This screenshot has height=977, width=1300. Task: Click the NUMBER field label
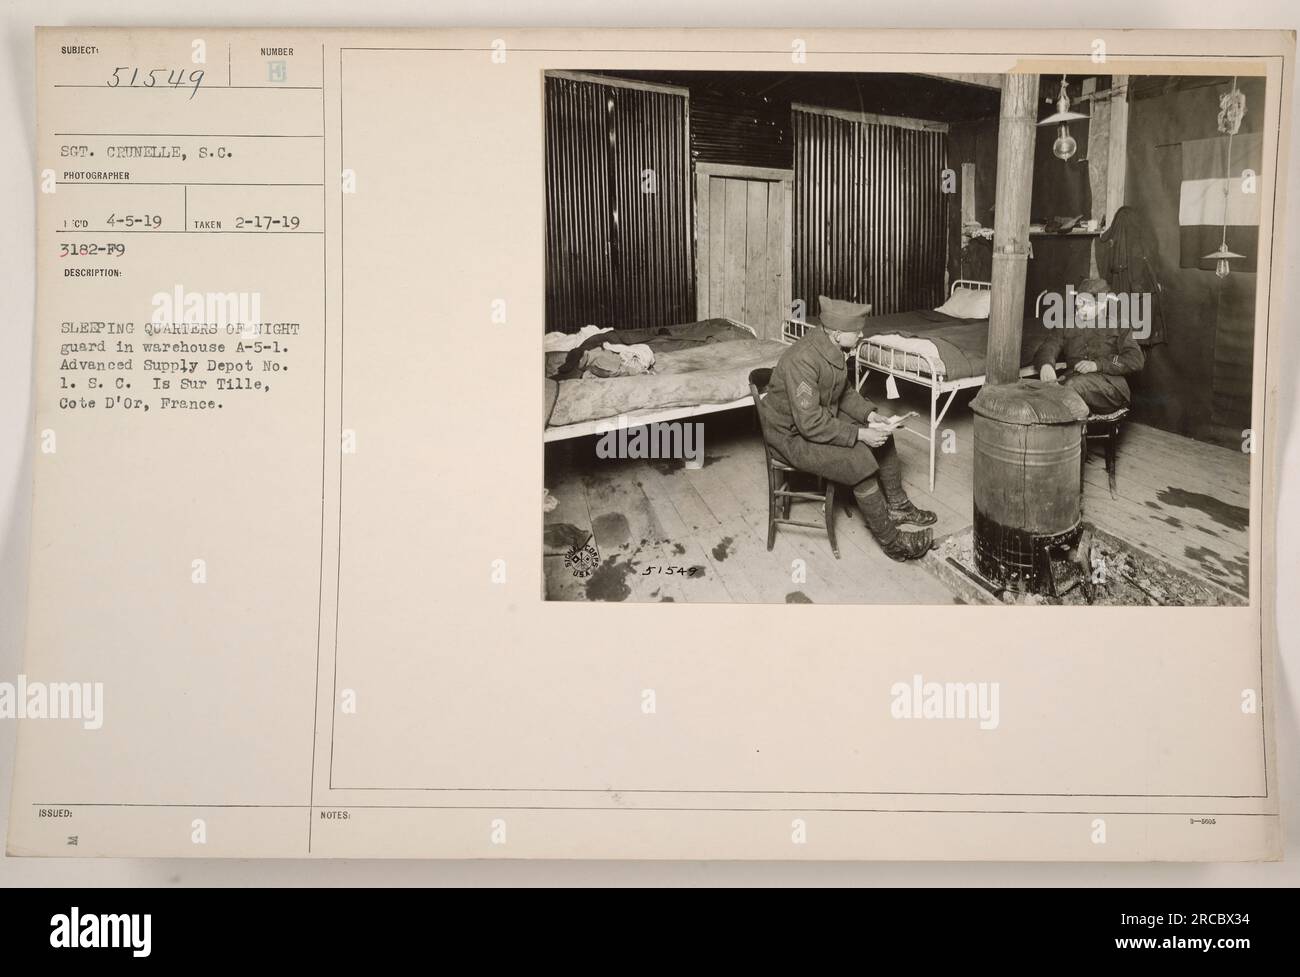(x=276, y=51)
